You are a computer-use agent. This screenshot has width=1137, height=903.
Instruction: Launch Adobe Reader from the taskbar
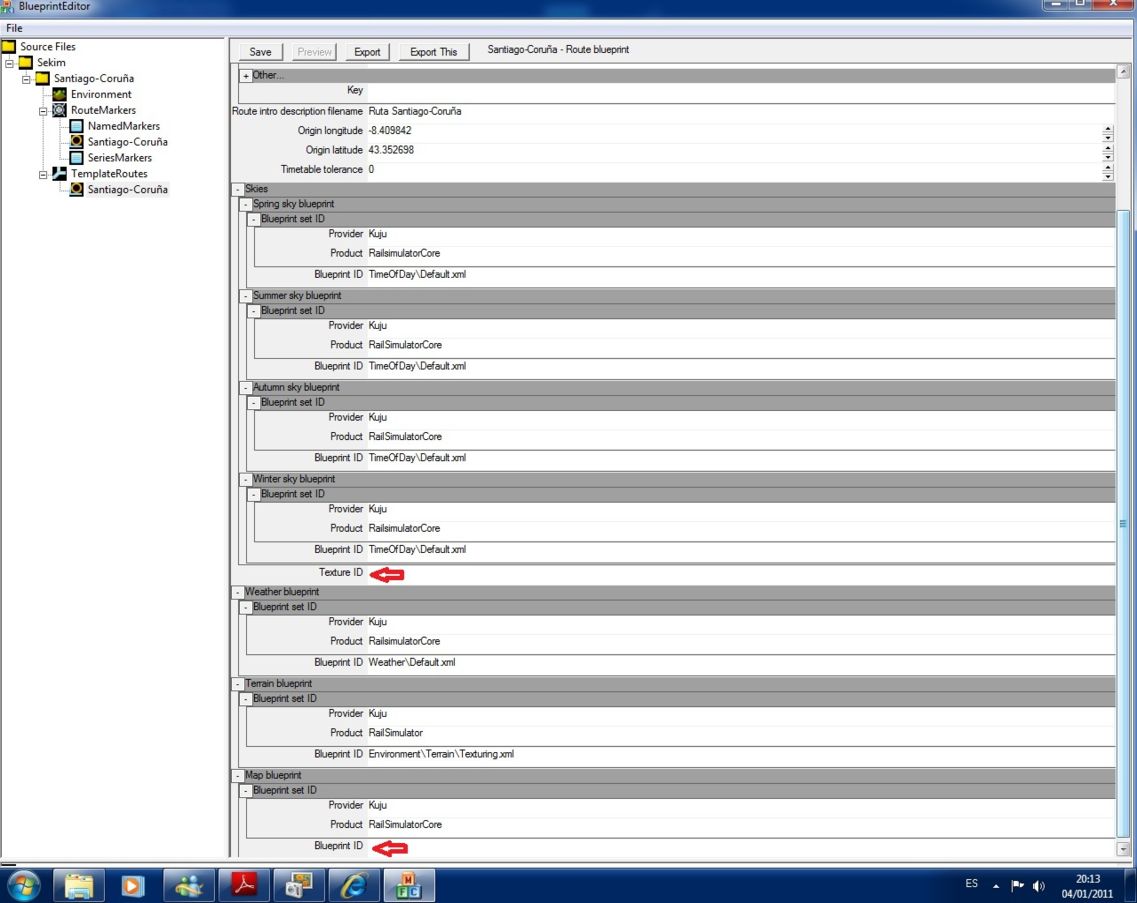pos(244,885)
